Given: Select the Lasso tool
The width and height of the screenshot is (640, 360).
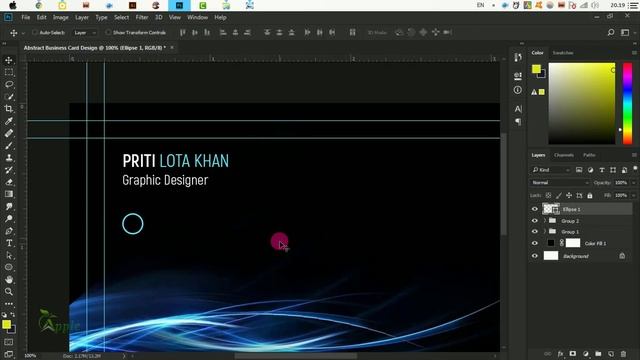Looking at the screenshot, I should pos(9,84).
